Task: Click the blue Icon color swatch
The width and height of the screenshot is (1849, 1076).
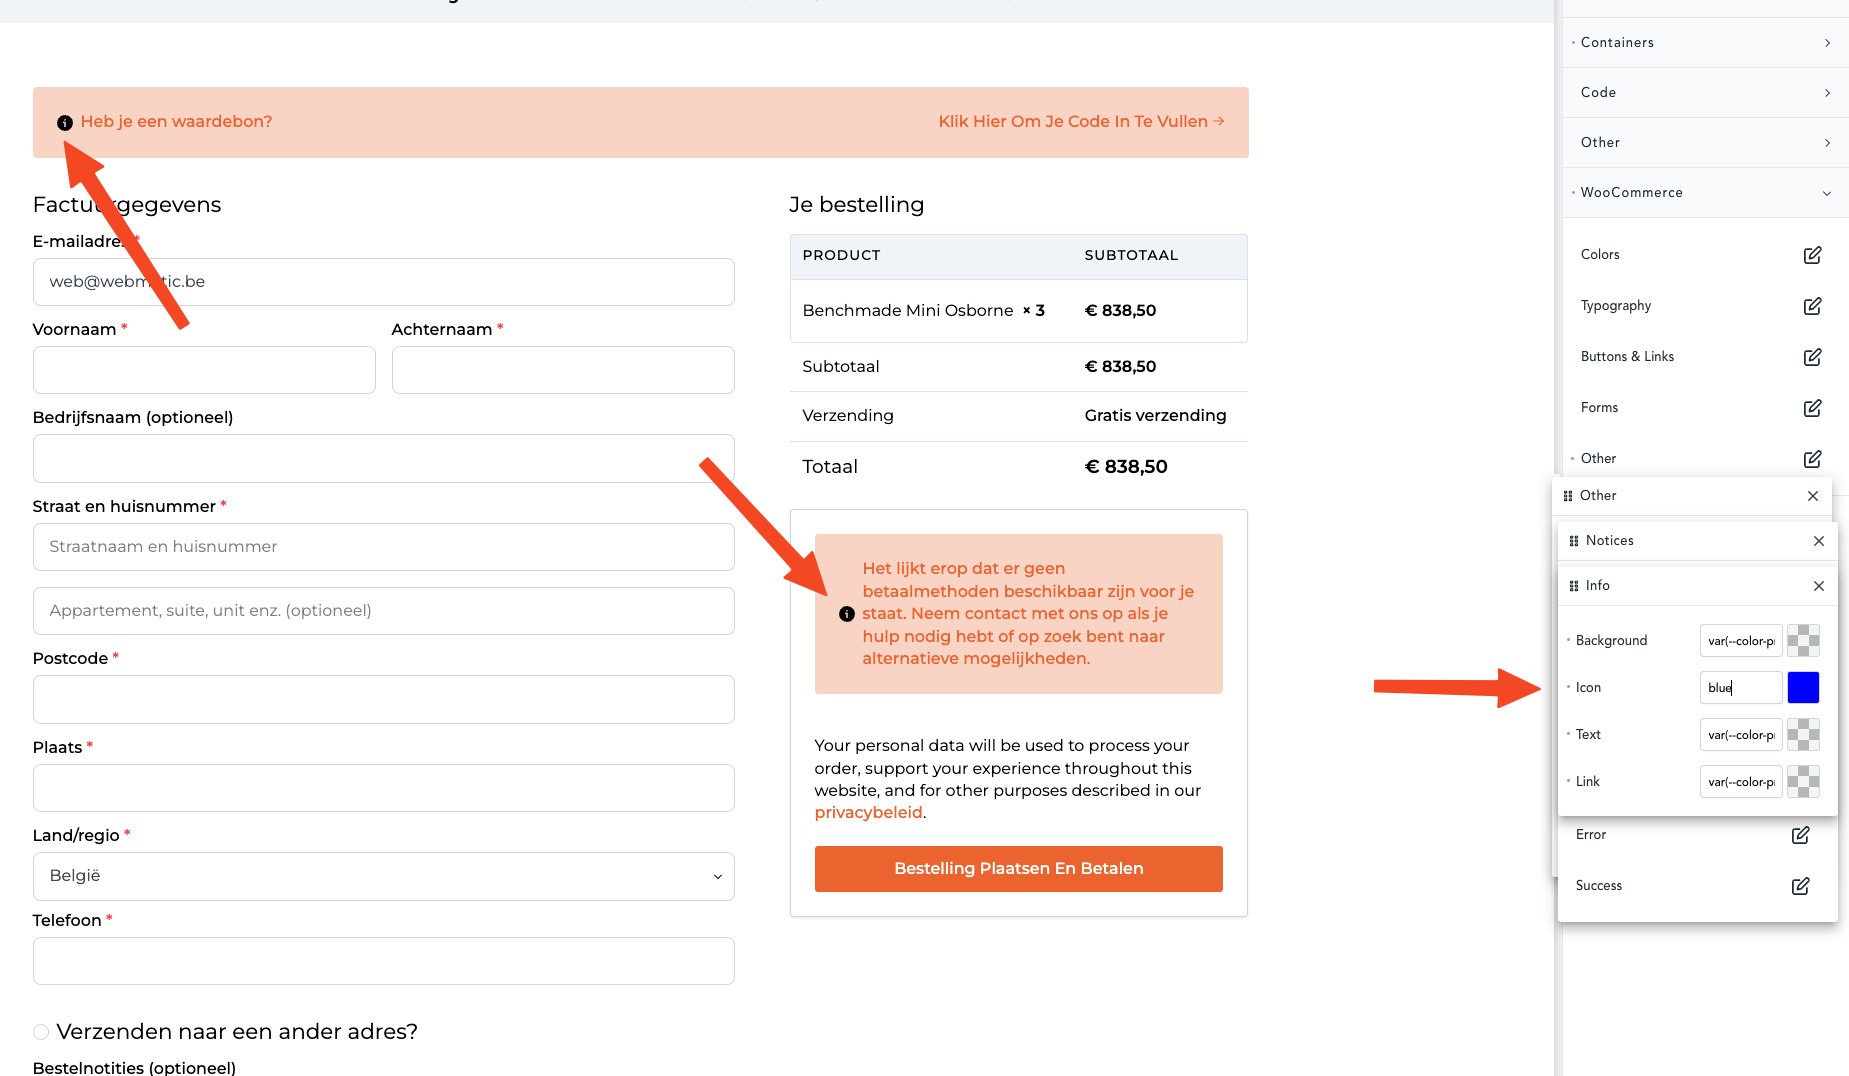Action: point(1803,687)
